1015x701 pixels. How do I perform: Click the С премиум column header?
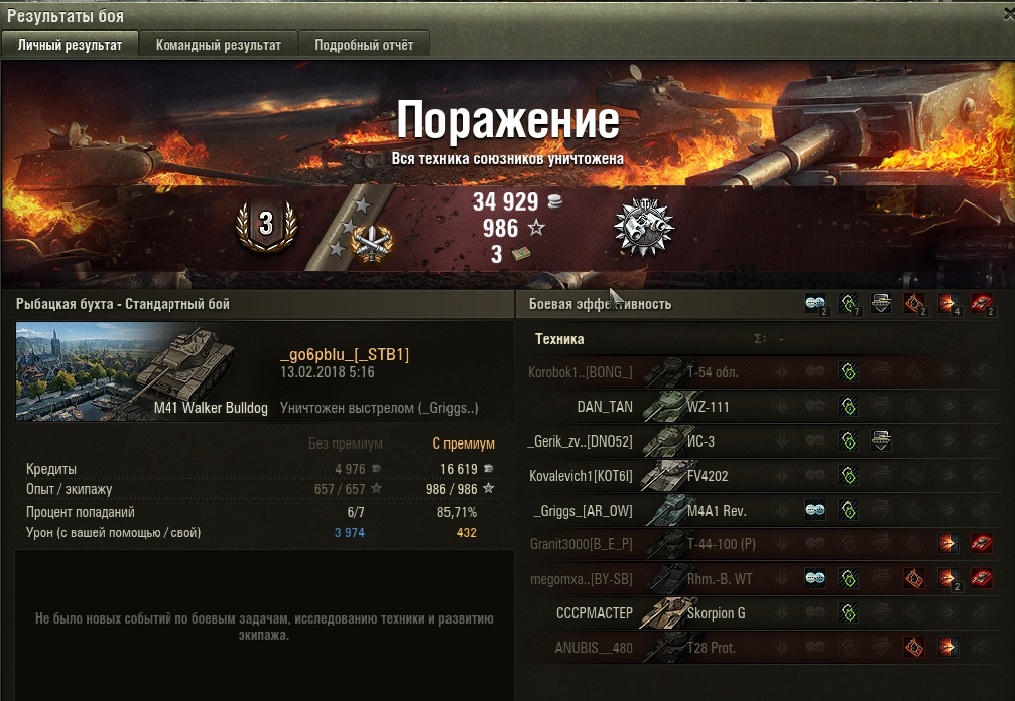pyautogui.click(x=463, y=444)
